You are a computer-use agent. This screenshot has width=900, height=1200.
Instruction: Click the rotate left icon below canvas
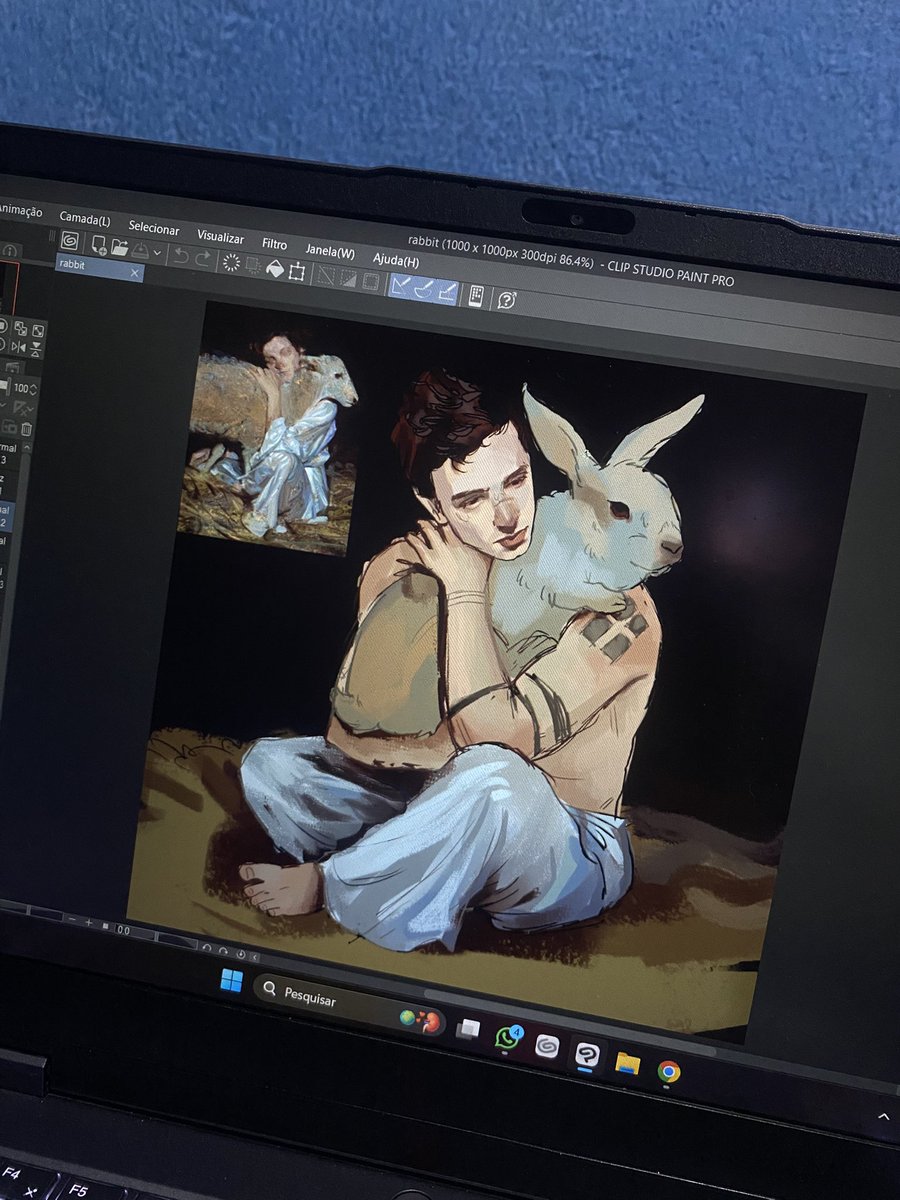coord(207,948)
